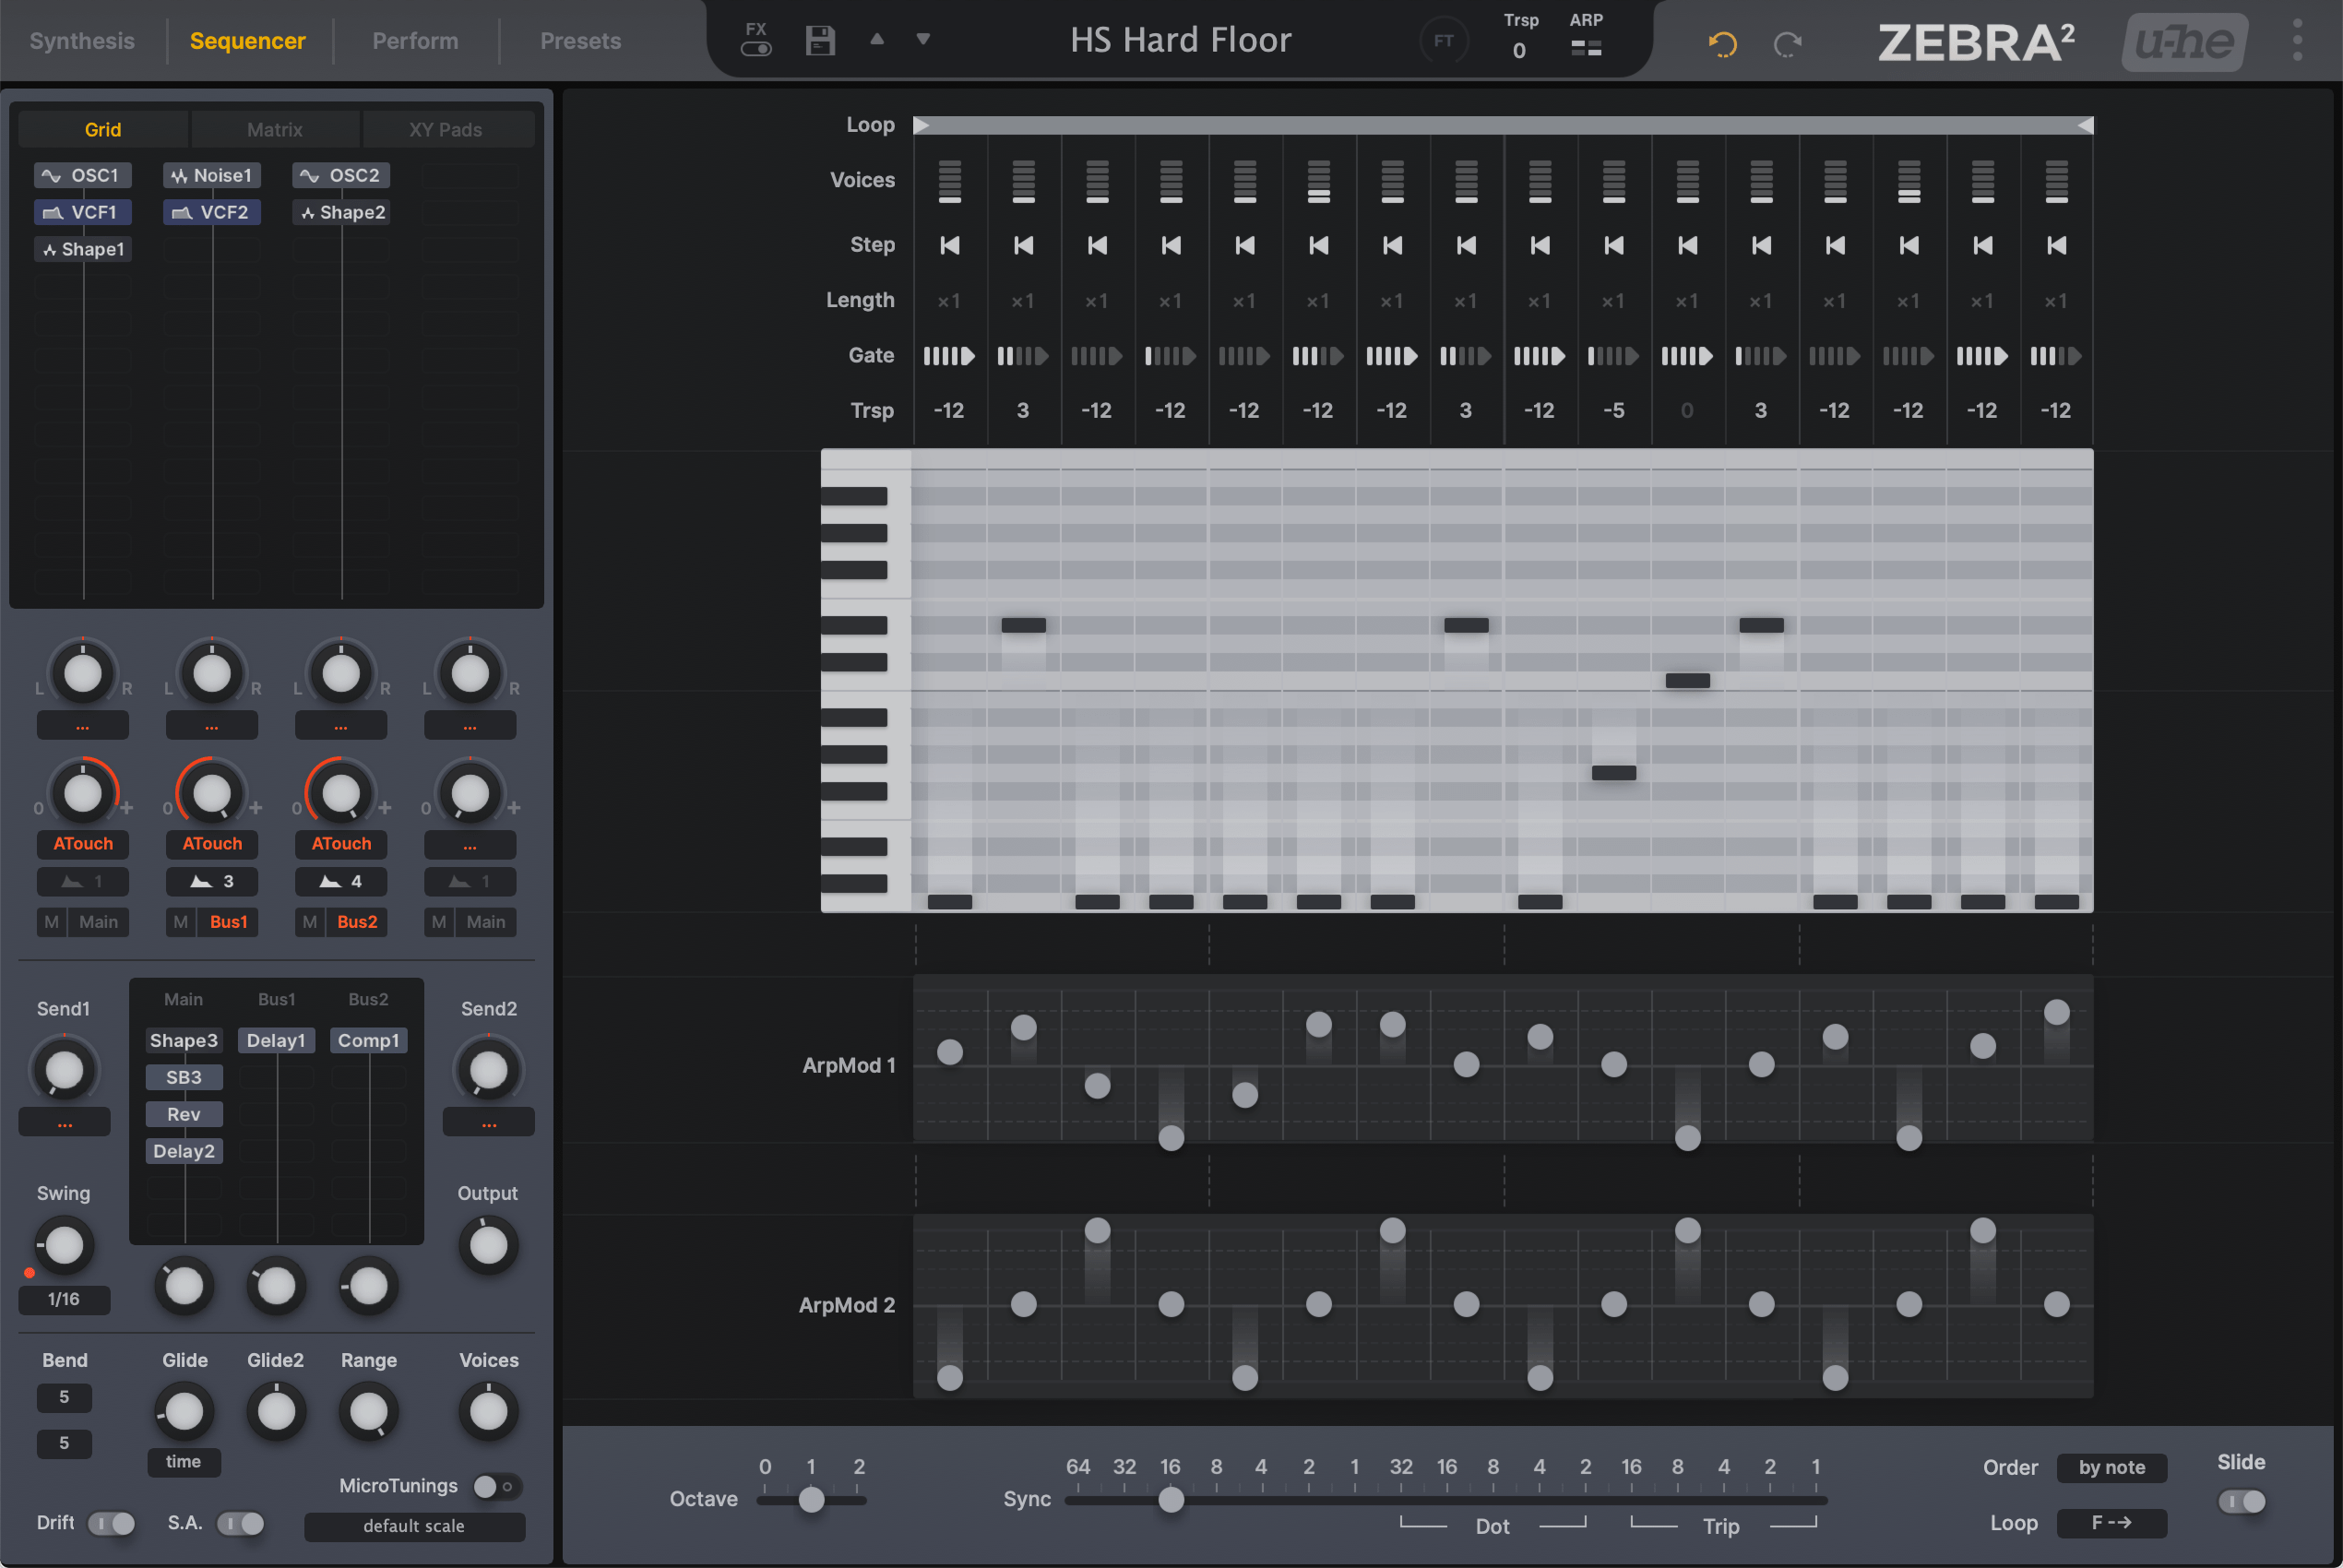Screen dimensions: 2343x1568
Task: Load next preset with down arrow
Action: point(923,39)
